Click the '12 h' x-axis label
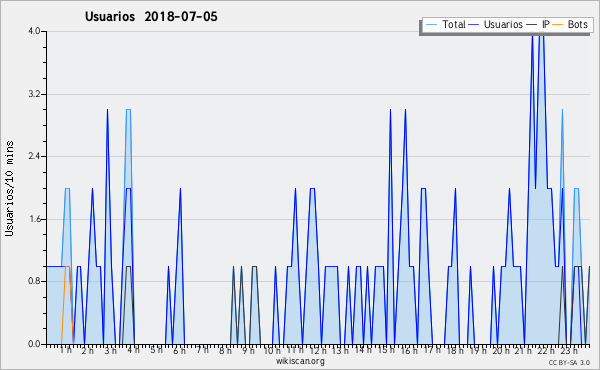This screenshot has height=370, width=600. point(318,350)
